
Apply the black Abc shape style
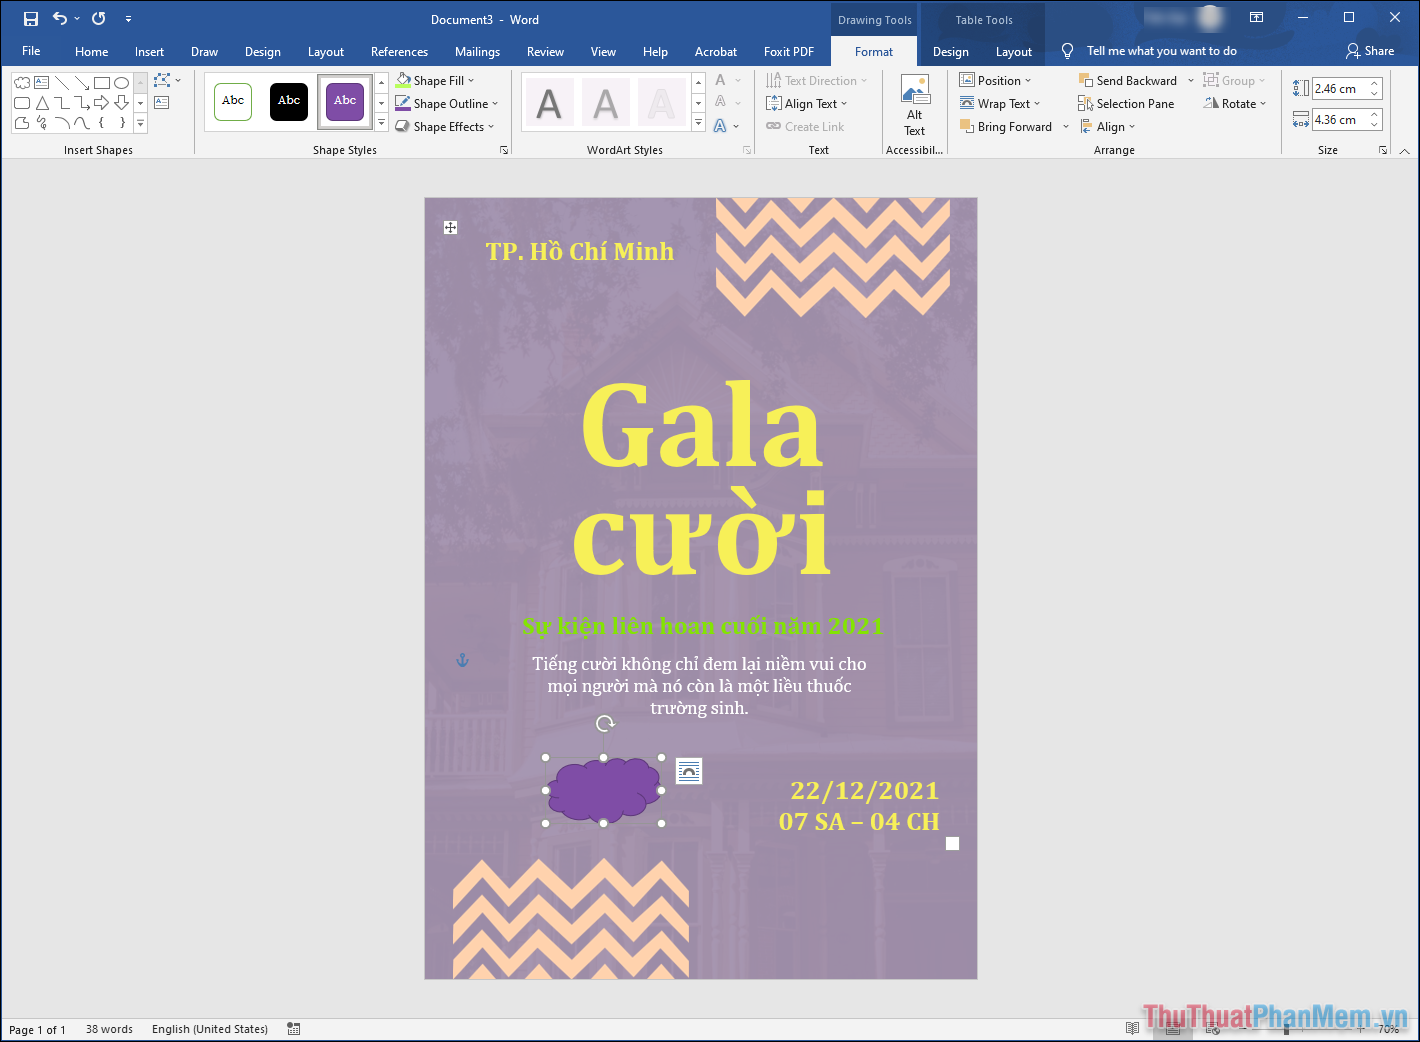point(289,101)
